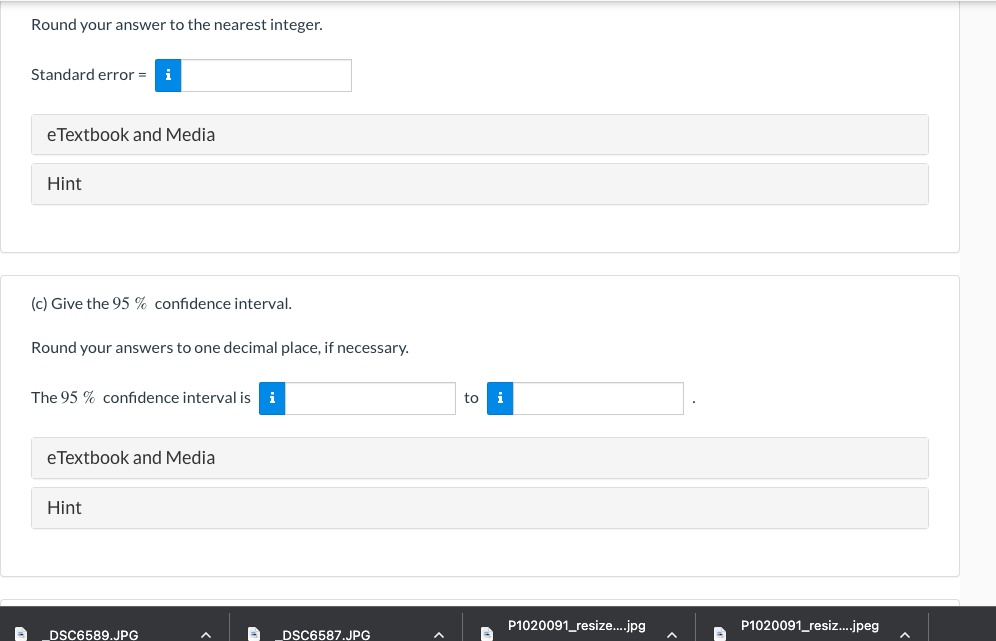Click the info icon beside Standard error field
This screenshot has height=641, width=996.
pyautogui.click(x=167, y=75)
